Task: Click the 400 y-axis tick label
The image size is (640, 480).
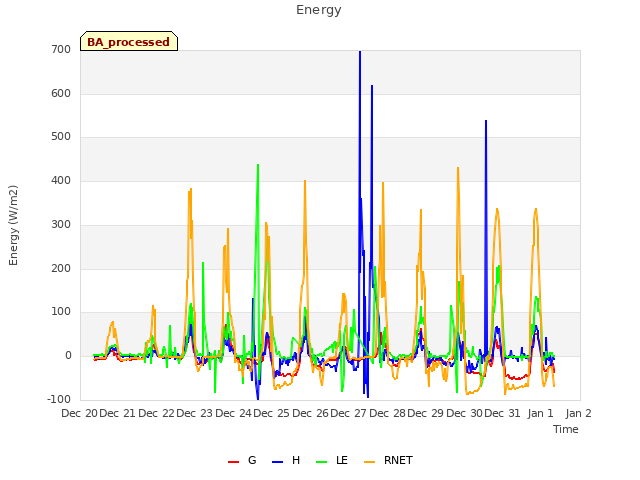Action: [x=61, y=180]
